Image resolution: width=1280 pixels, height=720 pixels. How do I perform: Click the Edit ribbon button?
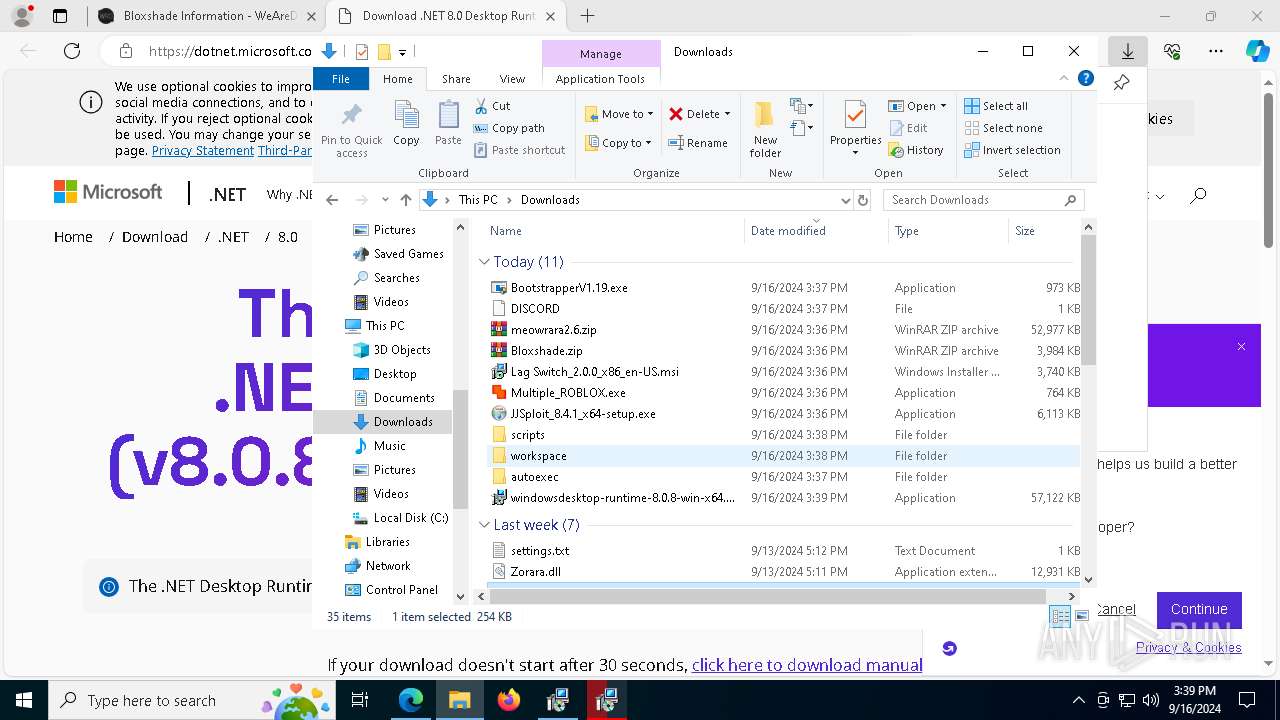(x=908, y=128)
